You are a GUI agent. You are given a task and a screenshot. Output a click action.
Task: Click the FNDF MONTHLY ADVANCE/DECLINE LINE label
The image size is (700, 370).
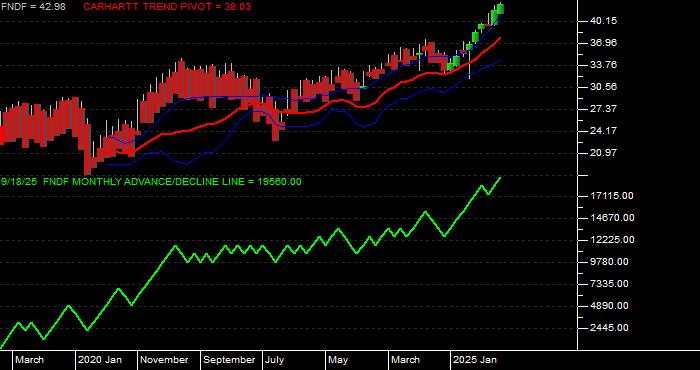173,182
